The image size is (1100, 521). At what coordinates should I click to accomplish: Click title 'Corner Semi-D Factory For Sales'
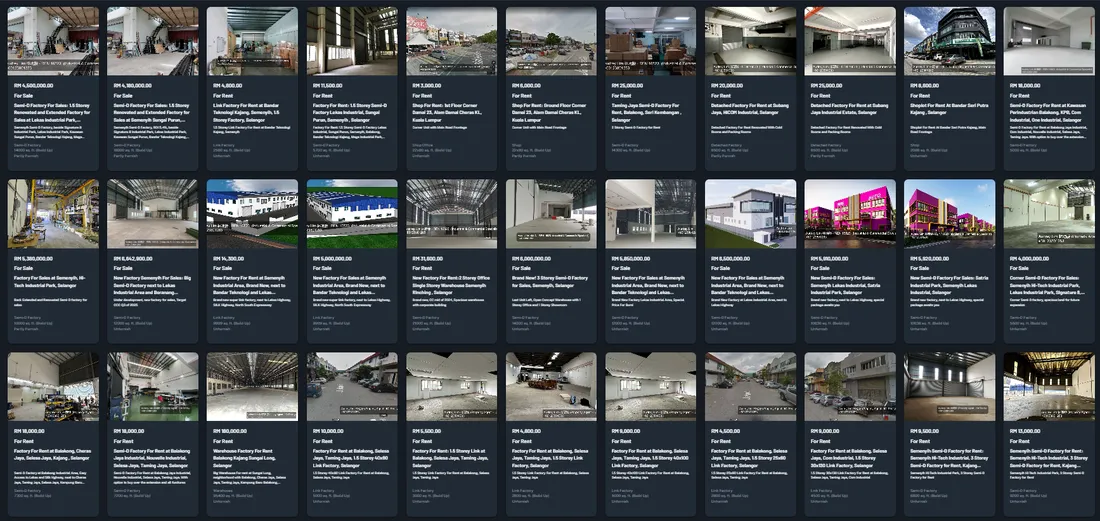(x=1048, y=285)
